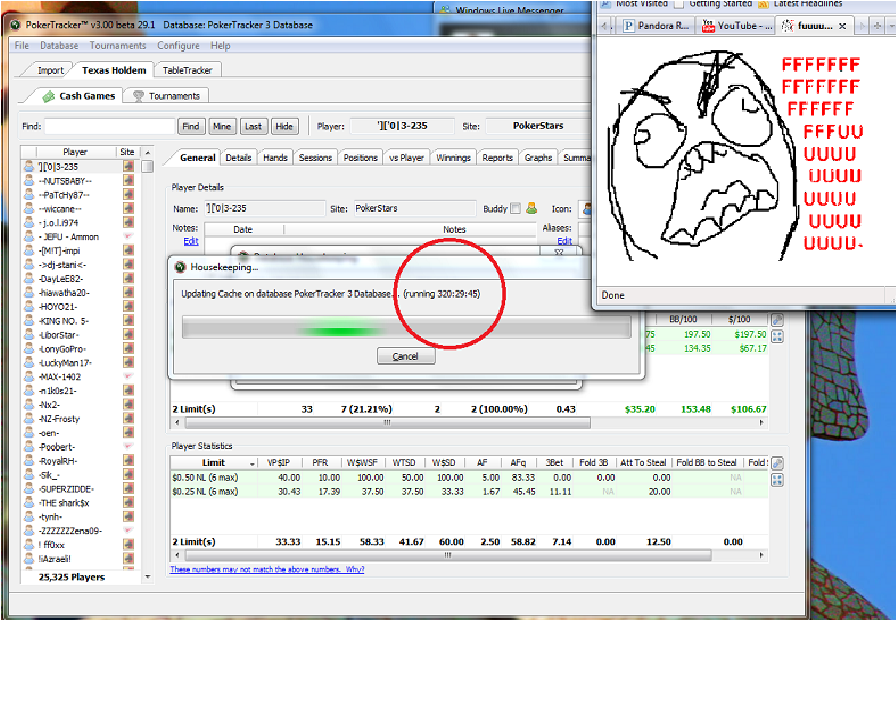Click PokerStars site icon for -HOYO21-
The image size is (896, 717).
pos(128,306)
